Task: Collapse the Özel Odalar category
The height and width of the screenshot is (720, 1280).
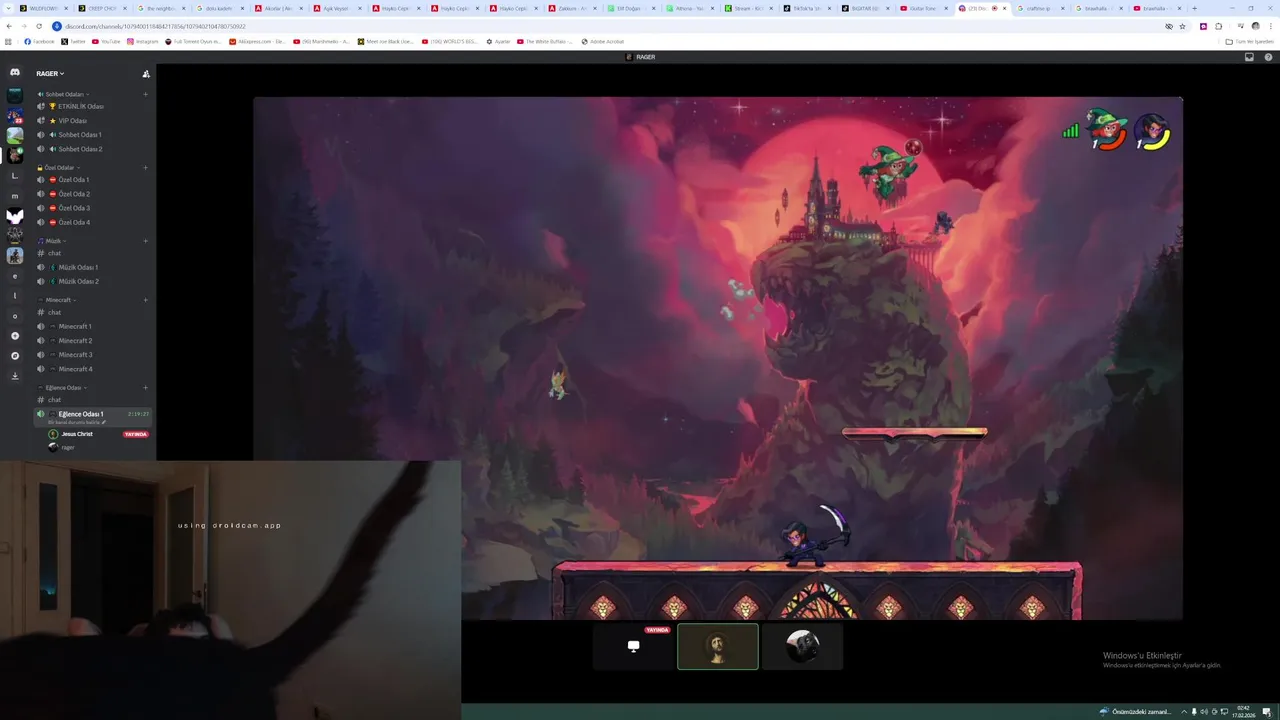Action: (58, 167)
